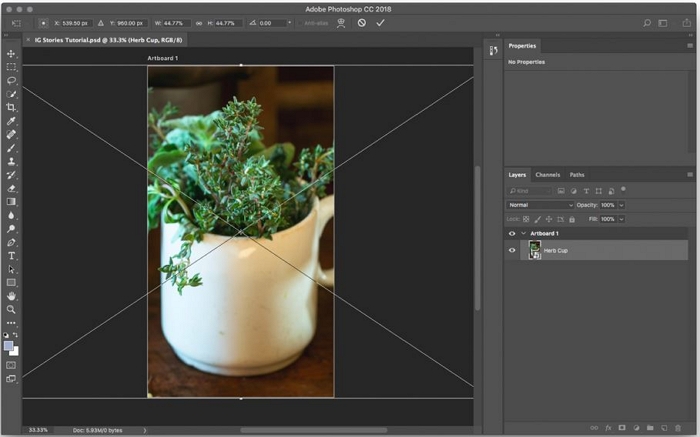Cancel the transform in options bar
The height and width of the screenshot is (437, 700).
pyautogui.click(x=362, y=22)
